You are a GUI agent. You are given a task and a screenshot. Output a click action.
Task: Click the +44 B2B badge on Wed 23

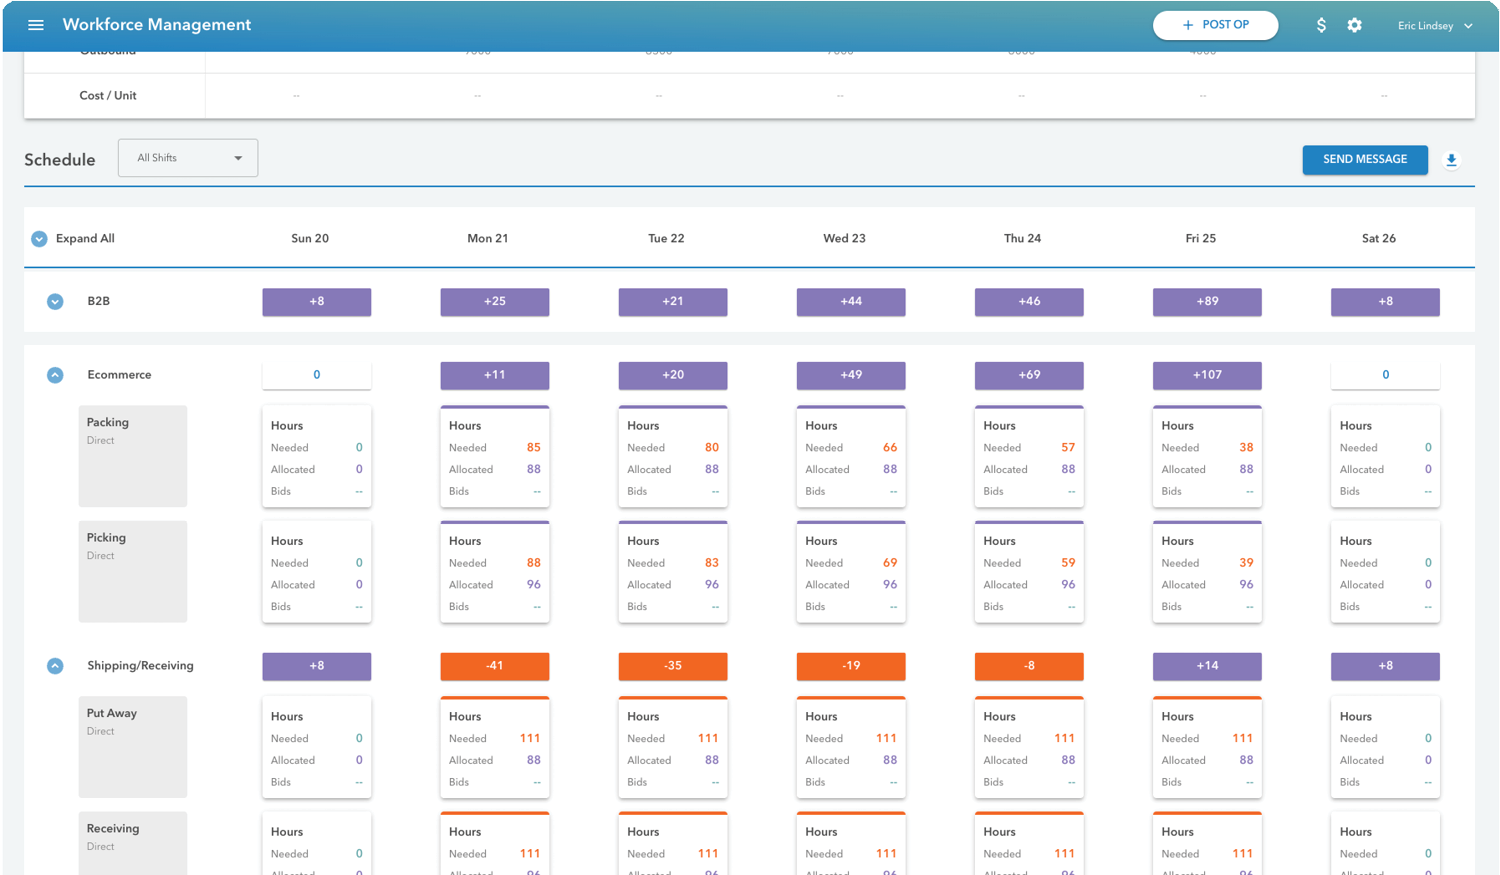click(850, 301)
